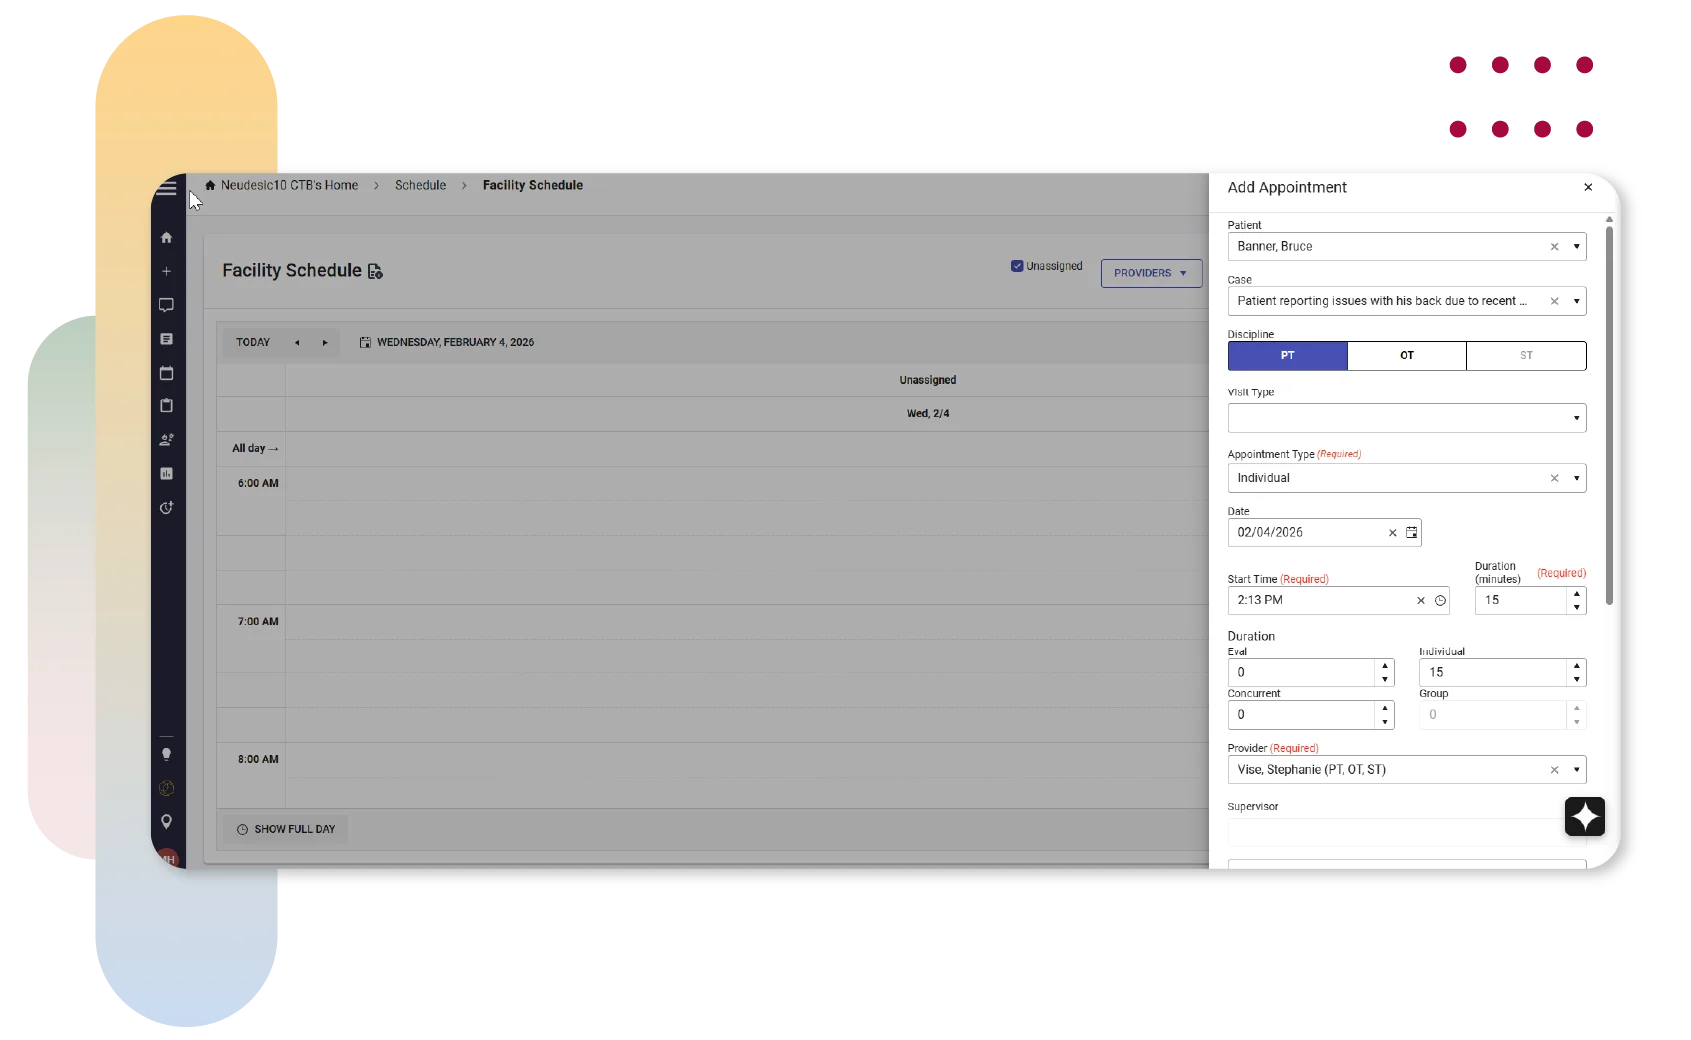Click the clock icon in Start Time
Viewport: 1691px width, 1040px height.
1440,601
